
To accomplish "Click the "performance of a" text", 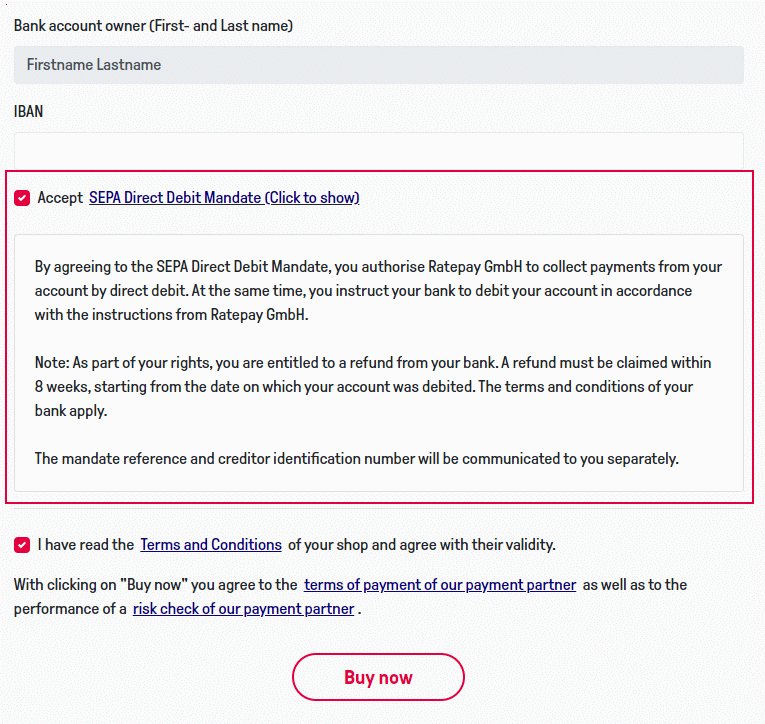I will 70,608.
